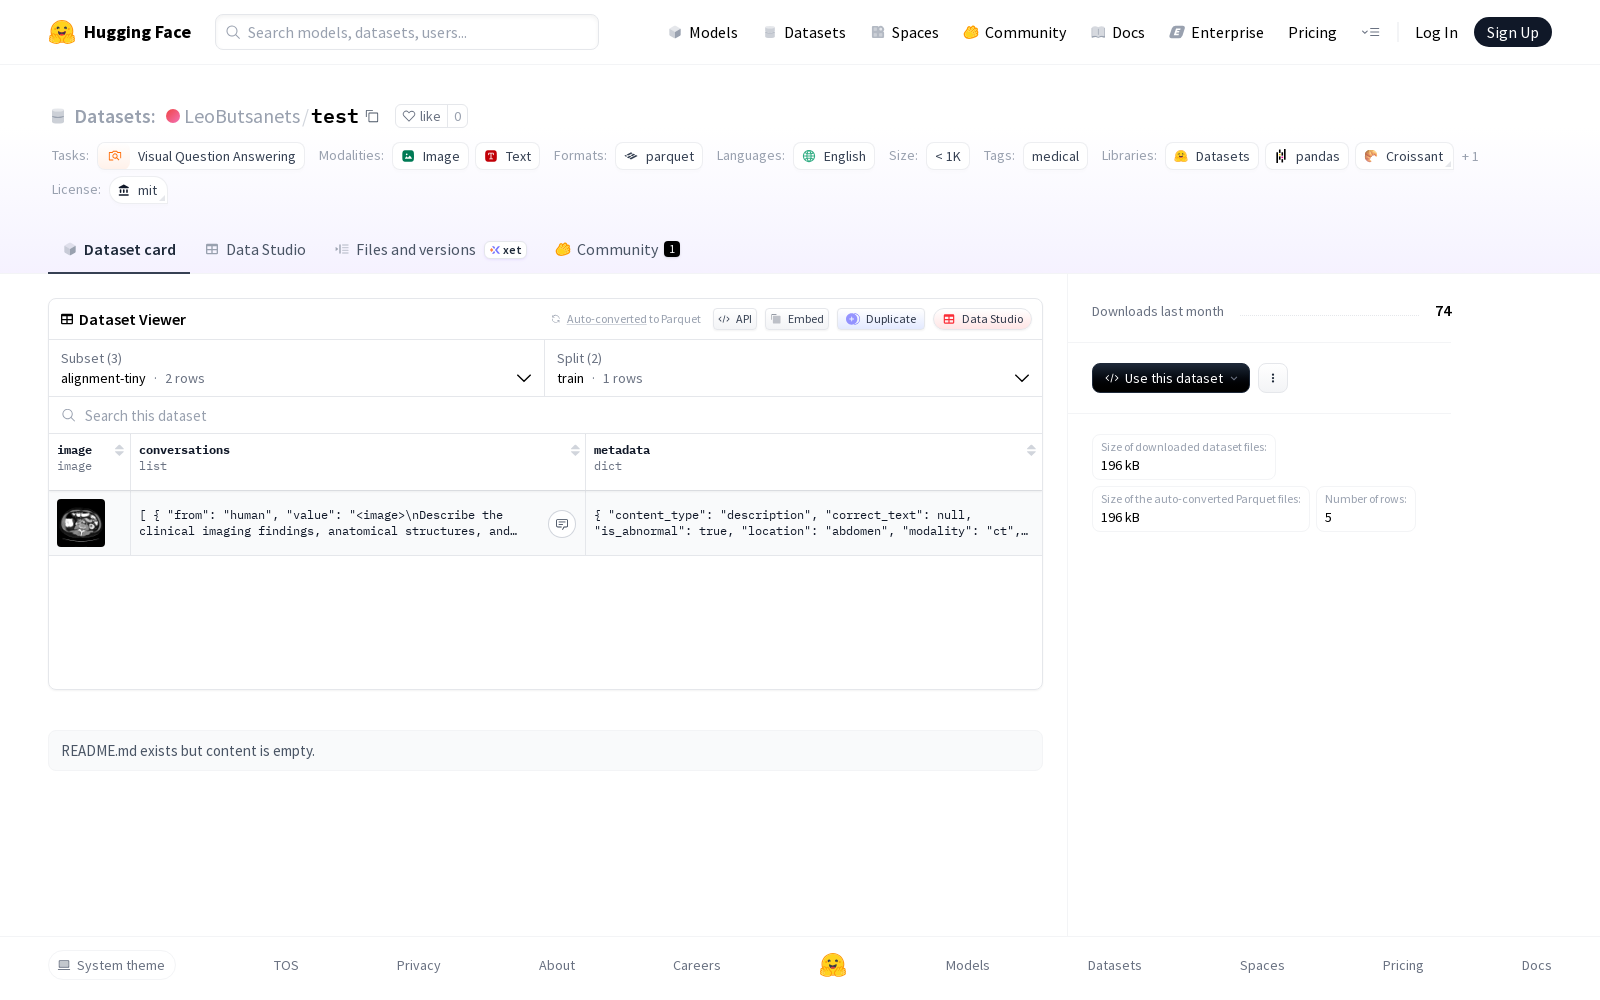The width and height of the screenshot is (1600, 1000).
Task: Open the additional navigation menu icon in header
Action: tap(1370, 32)
